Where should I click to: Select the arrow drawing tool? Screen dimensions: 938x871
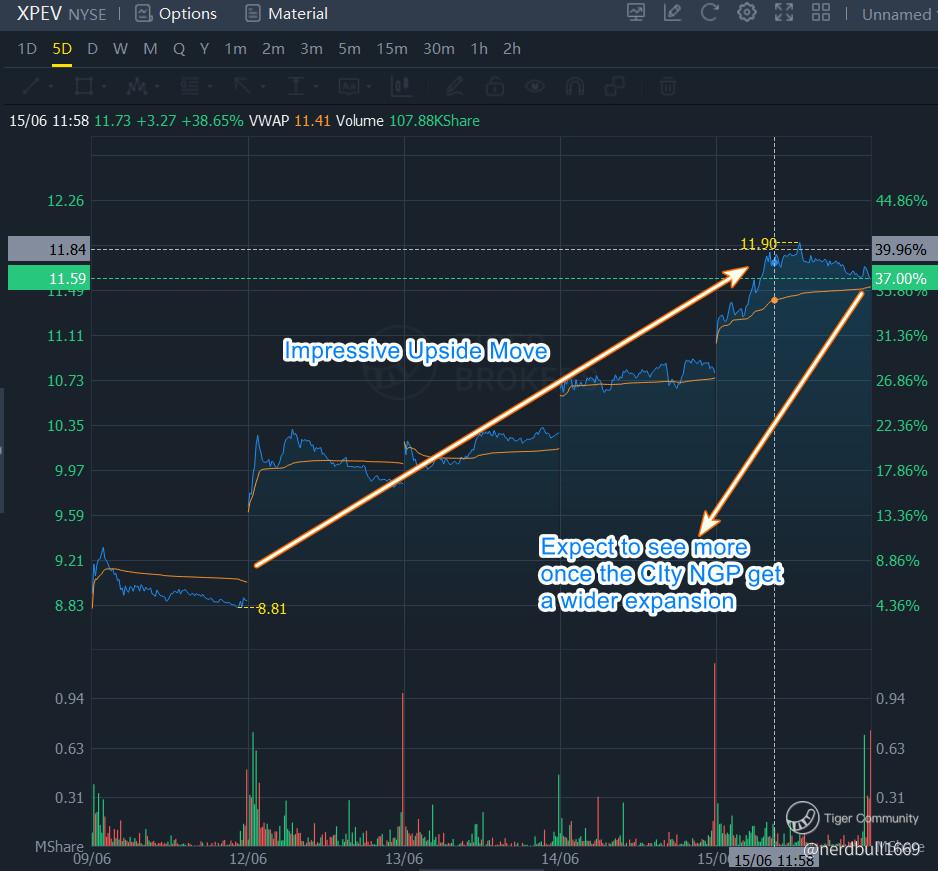pos(242,86)
